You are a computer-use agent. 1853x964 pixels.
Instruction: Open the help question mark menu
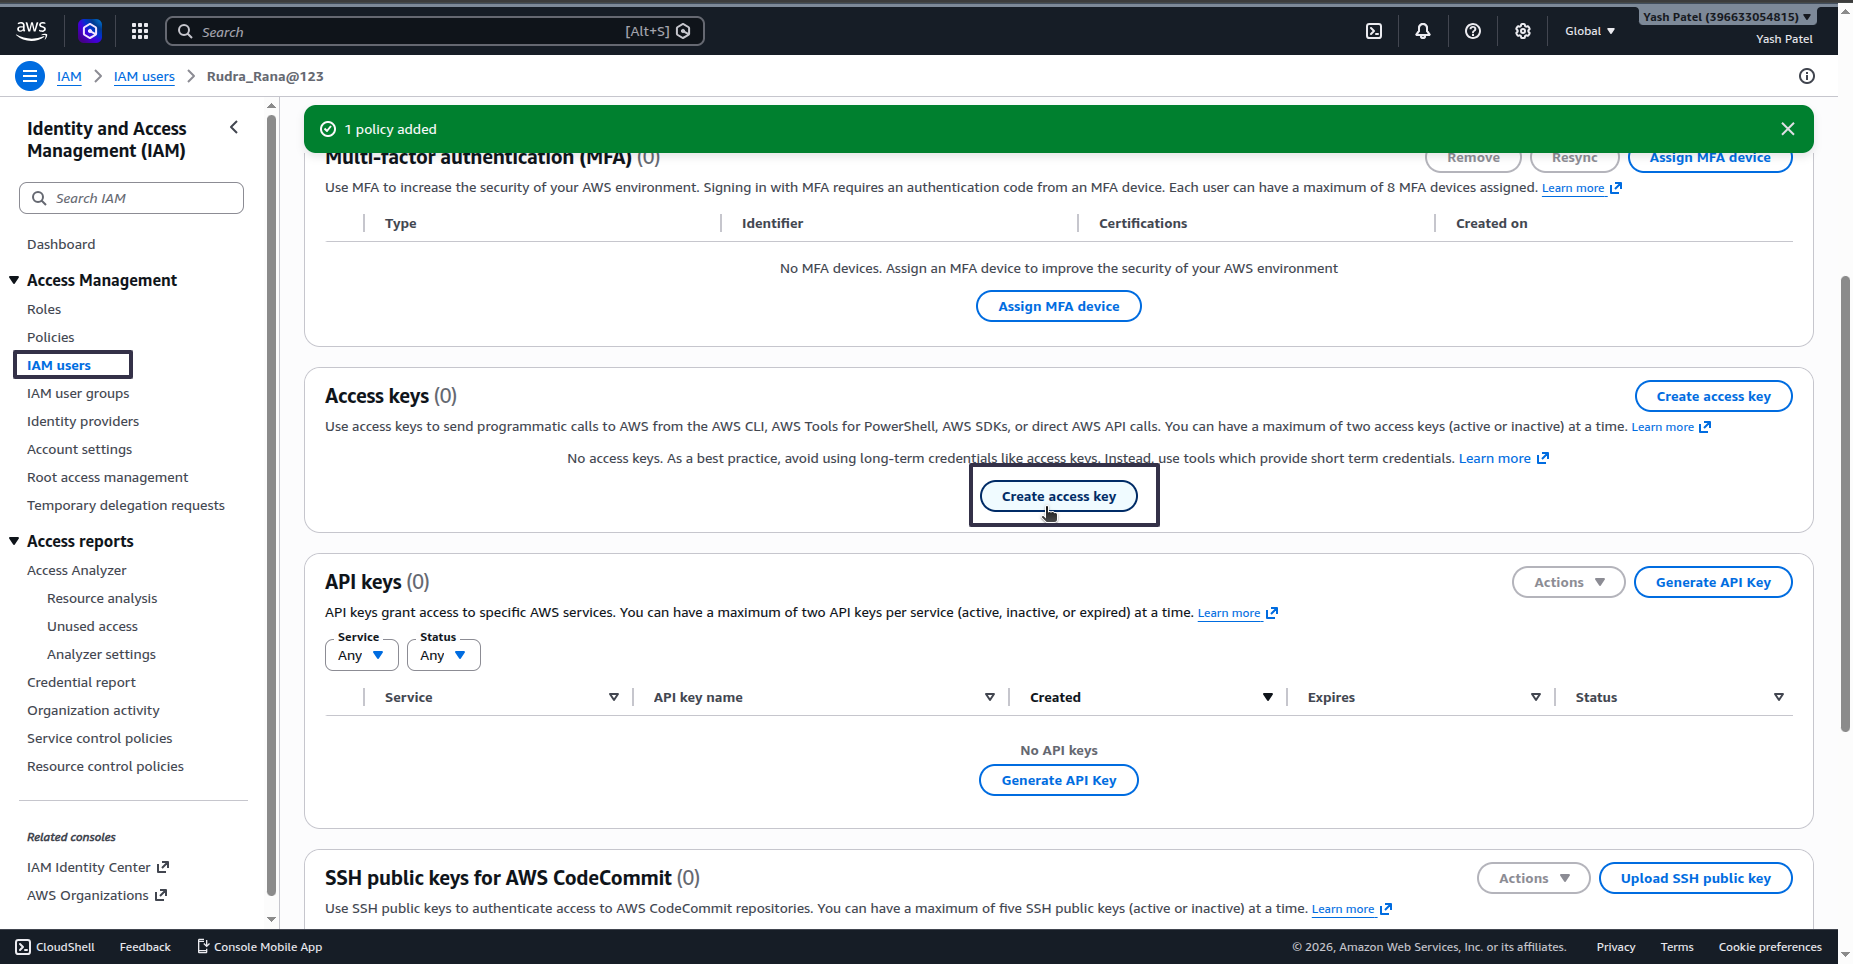1473,31
